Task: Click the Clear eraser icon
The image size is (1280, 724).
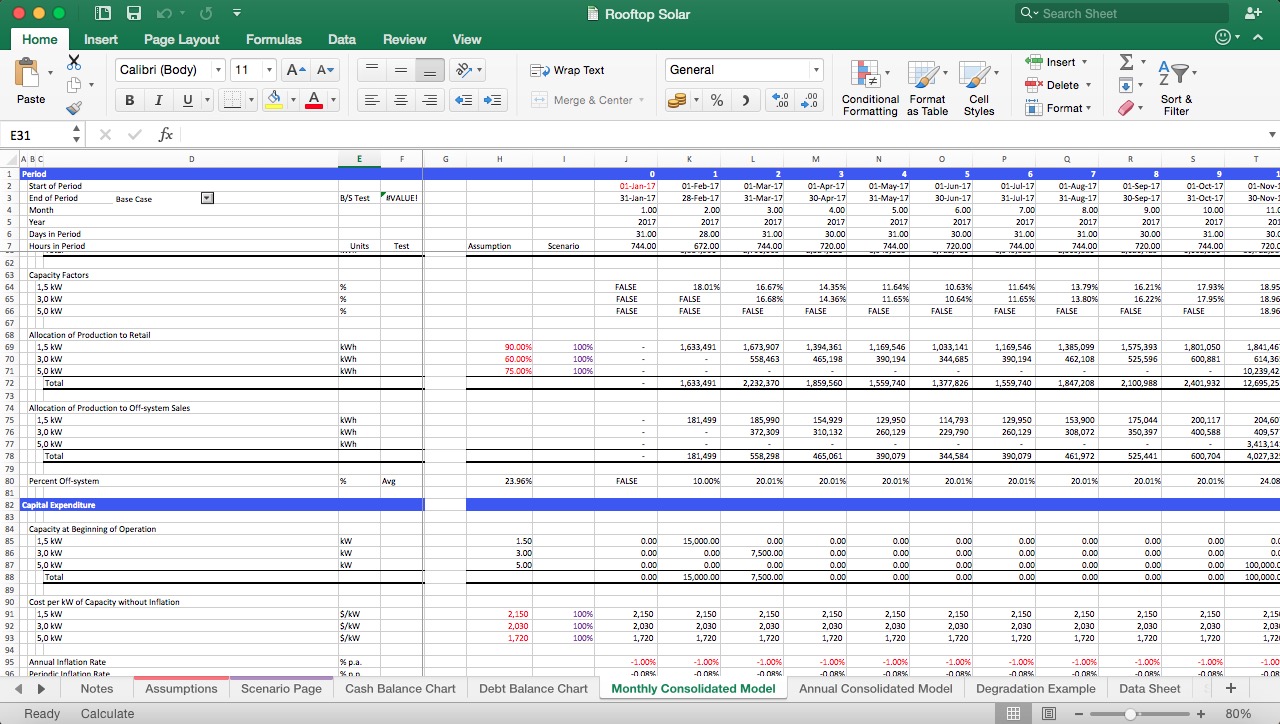Action: pyautogui.click(x=1126, y=108)
